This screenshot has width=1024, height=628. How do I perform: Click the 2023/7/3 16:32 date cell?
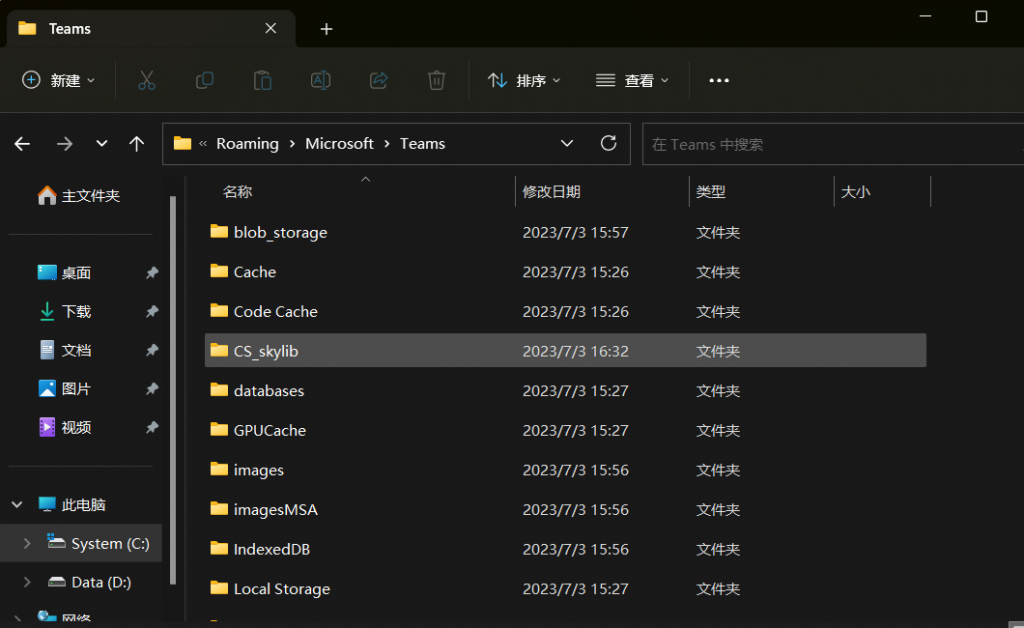pyautogui.click(x=575, y=351)
